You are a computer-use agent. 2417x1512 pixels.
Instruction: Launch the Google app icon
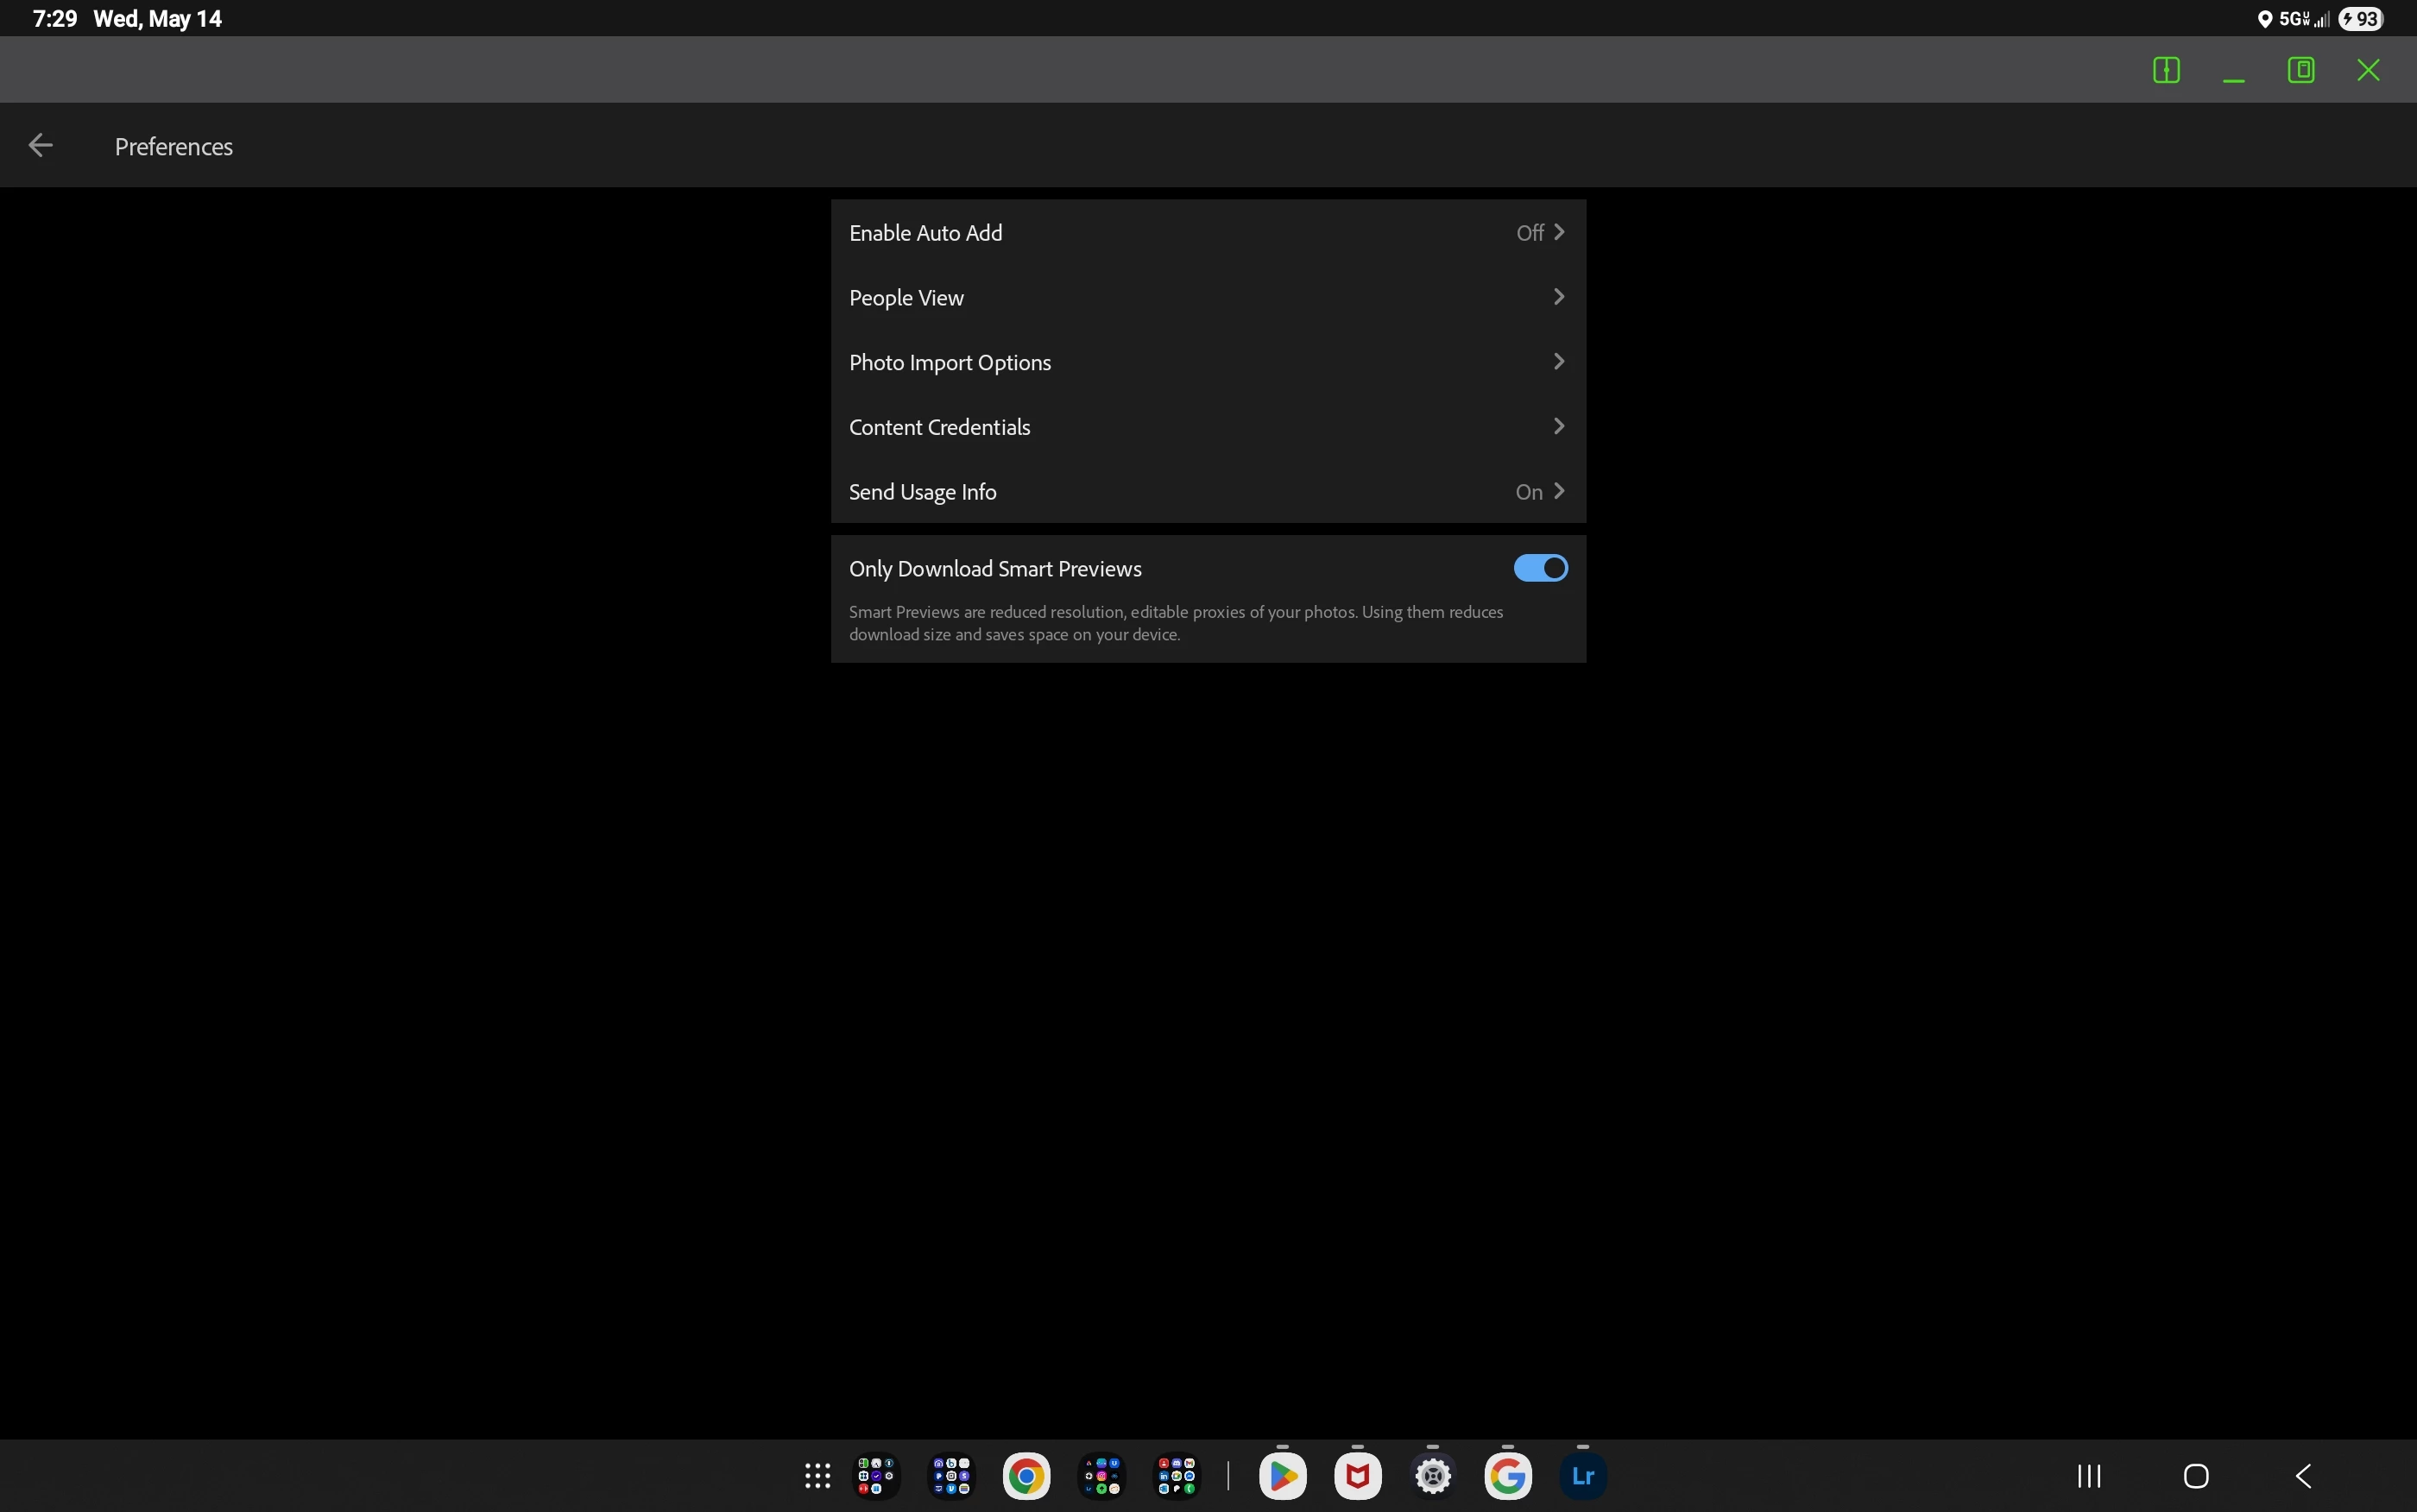point(1507,1476)
